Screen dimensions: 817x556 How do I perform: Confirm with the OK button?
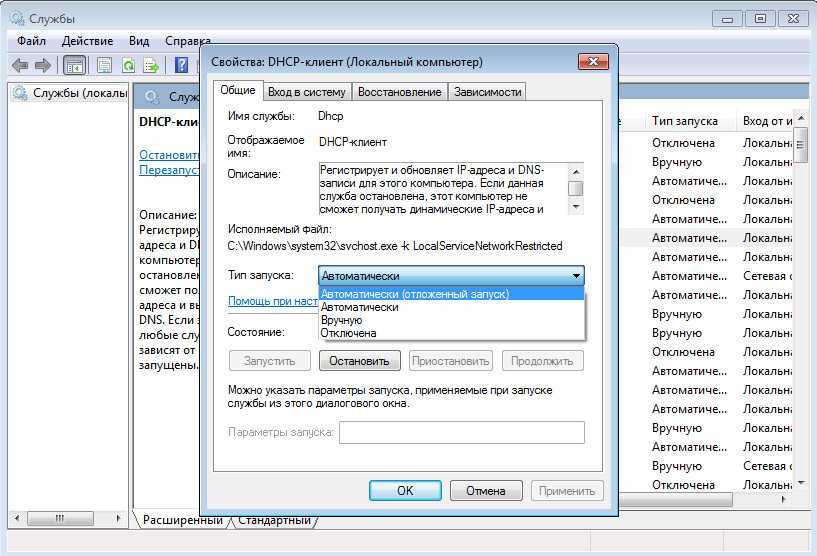point(405,491)
